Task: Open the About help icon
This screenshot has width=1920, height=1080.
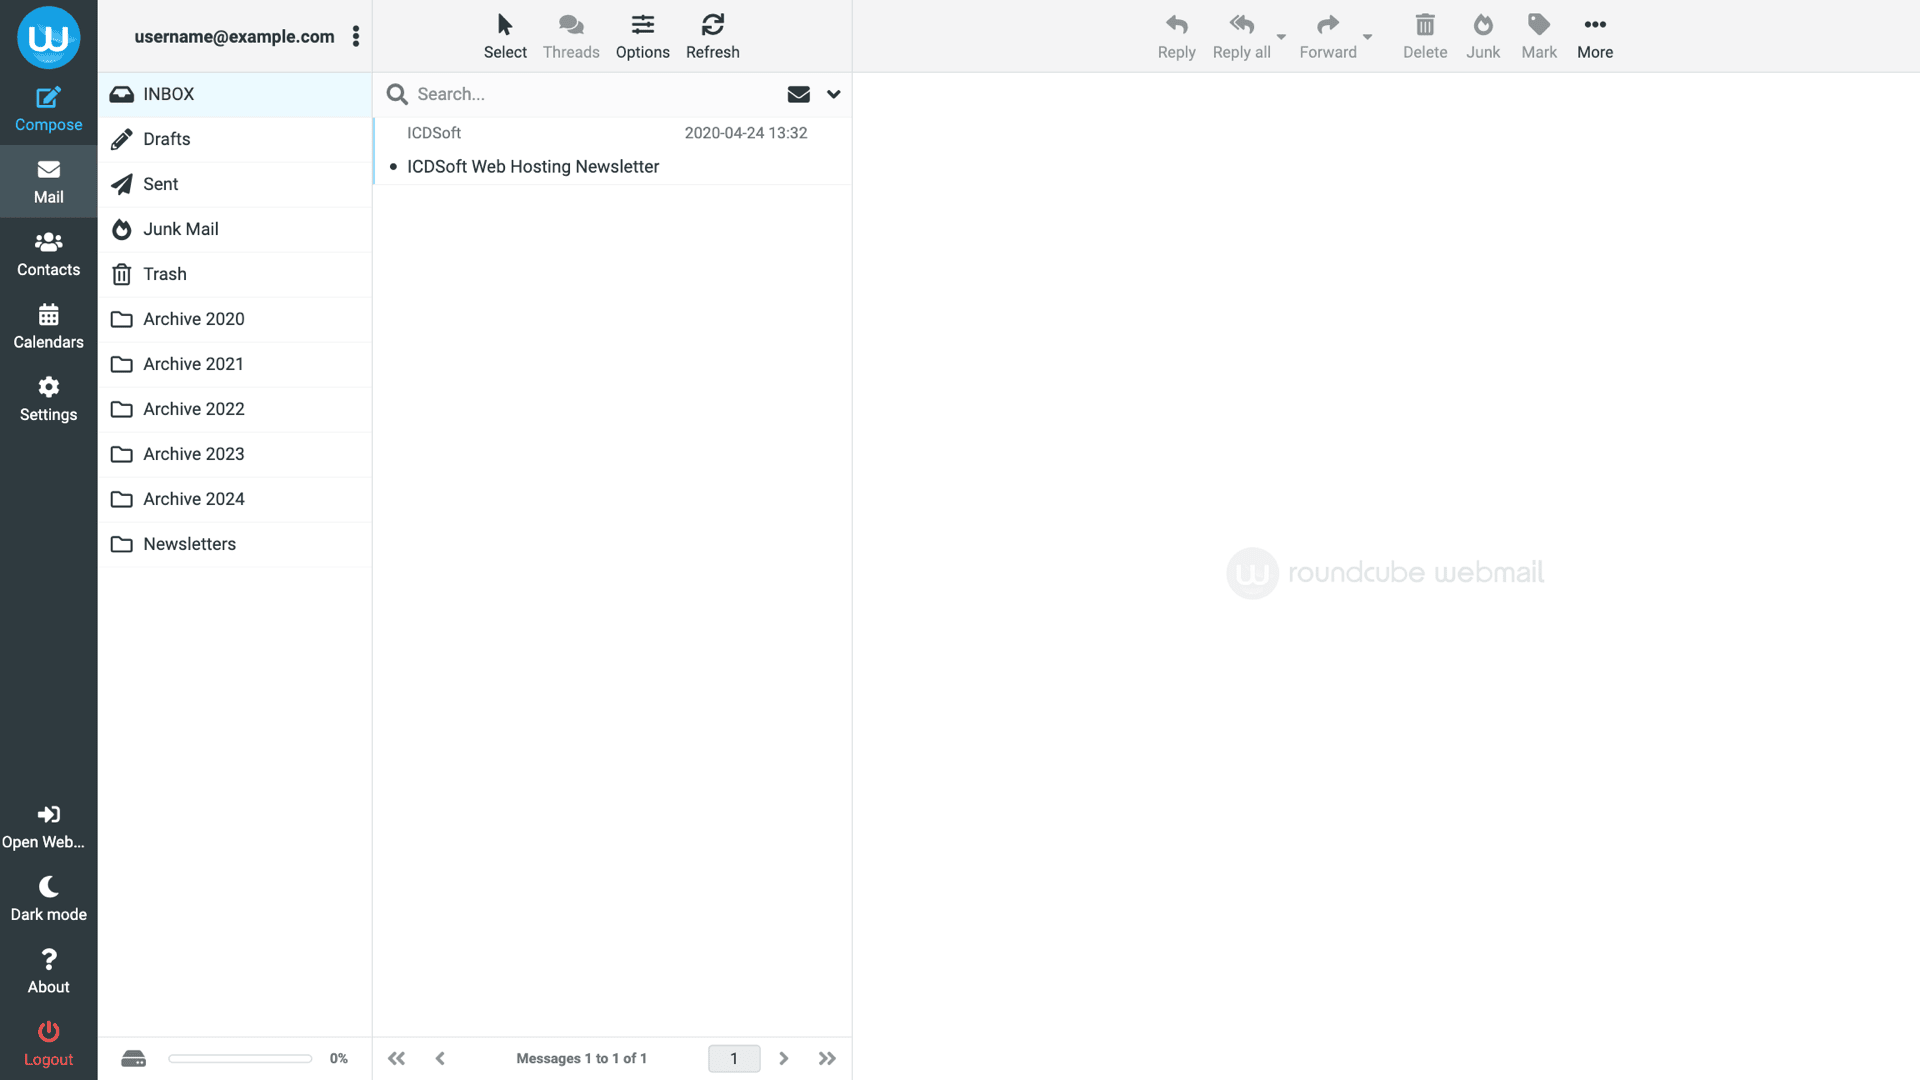Action: (x=48, y=971)
